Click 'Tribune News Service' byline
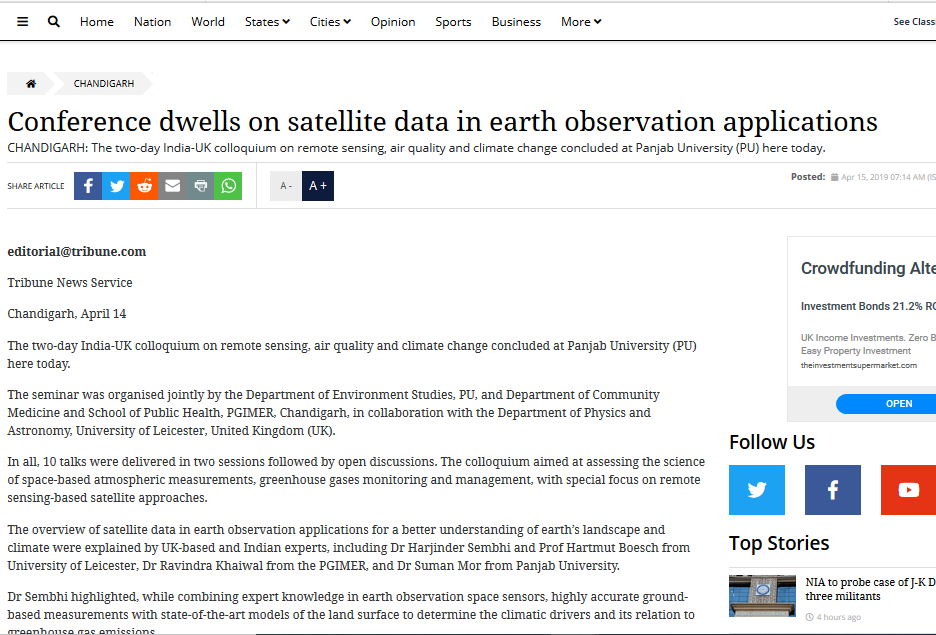936x635 pixels. pyautogui.click(x=70, y=283)
